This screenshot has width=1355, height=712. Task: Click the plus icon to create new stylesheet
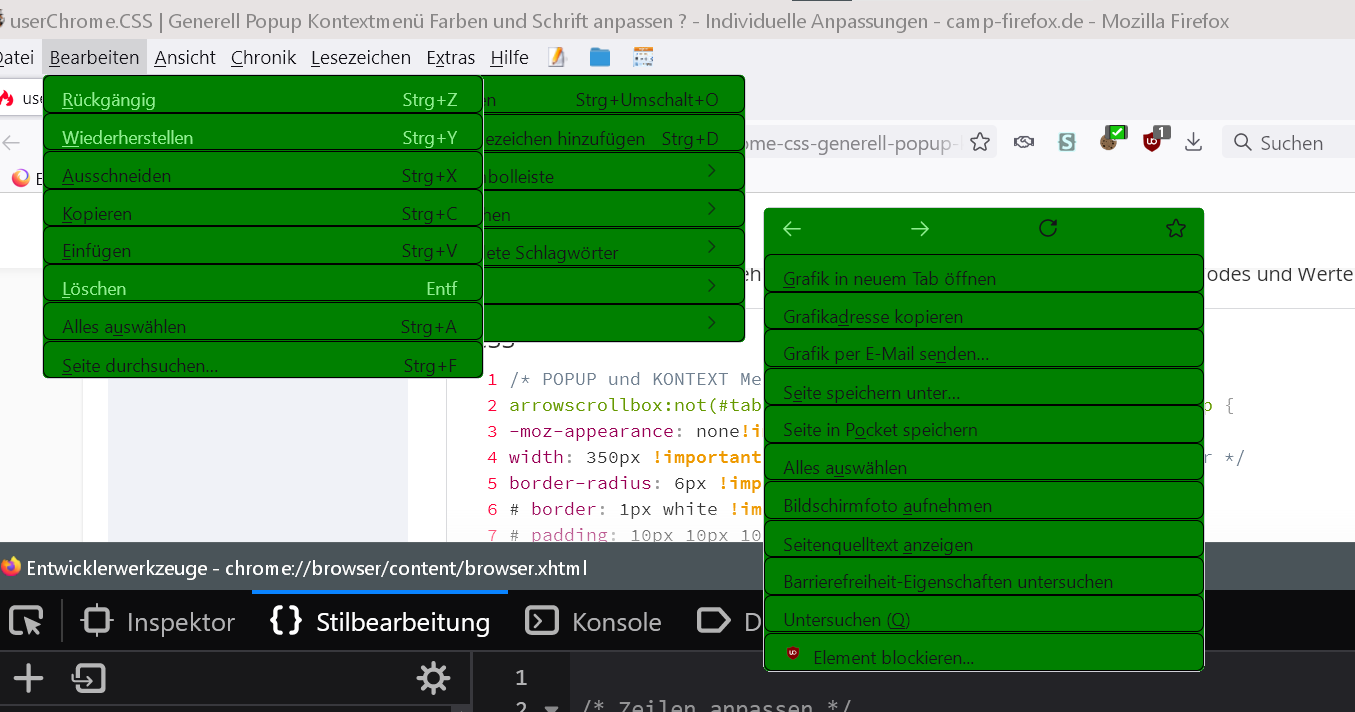28,680
